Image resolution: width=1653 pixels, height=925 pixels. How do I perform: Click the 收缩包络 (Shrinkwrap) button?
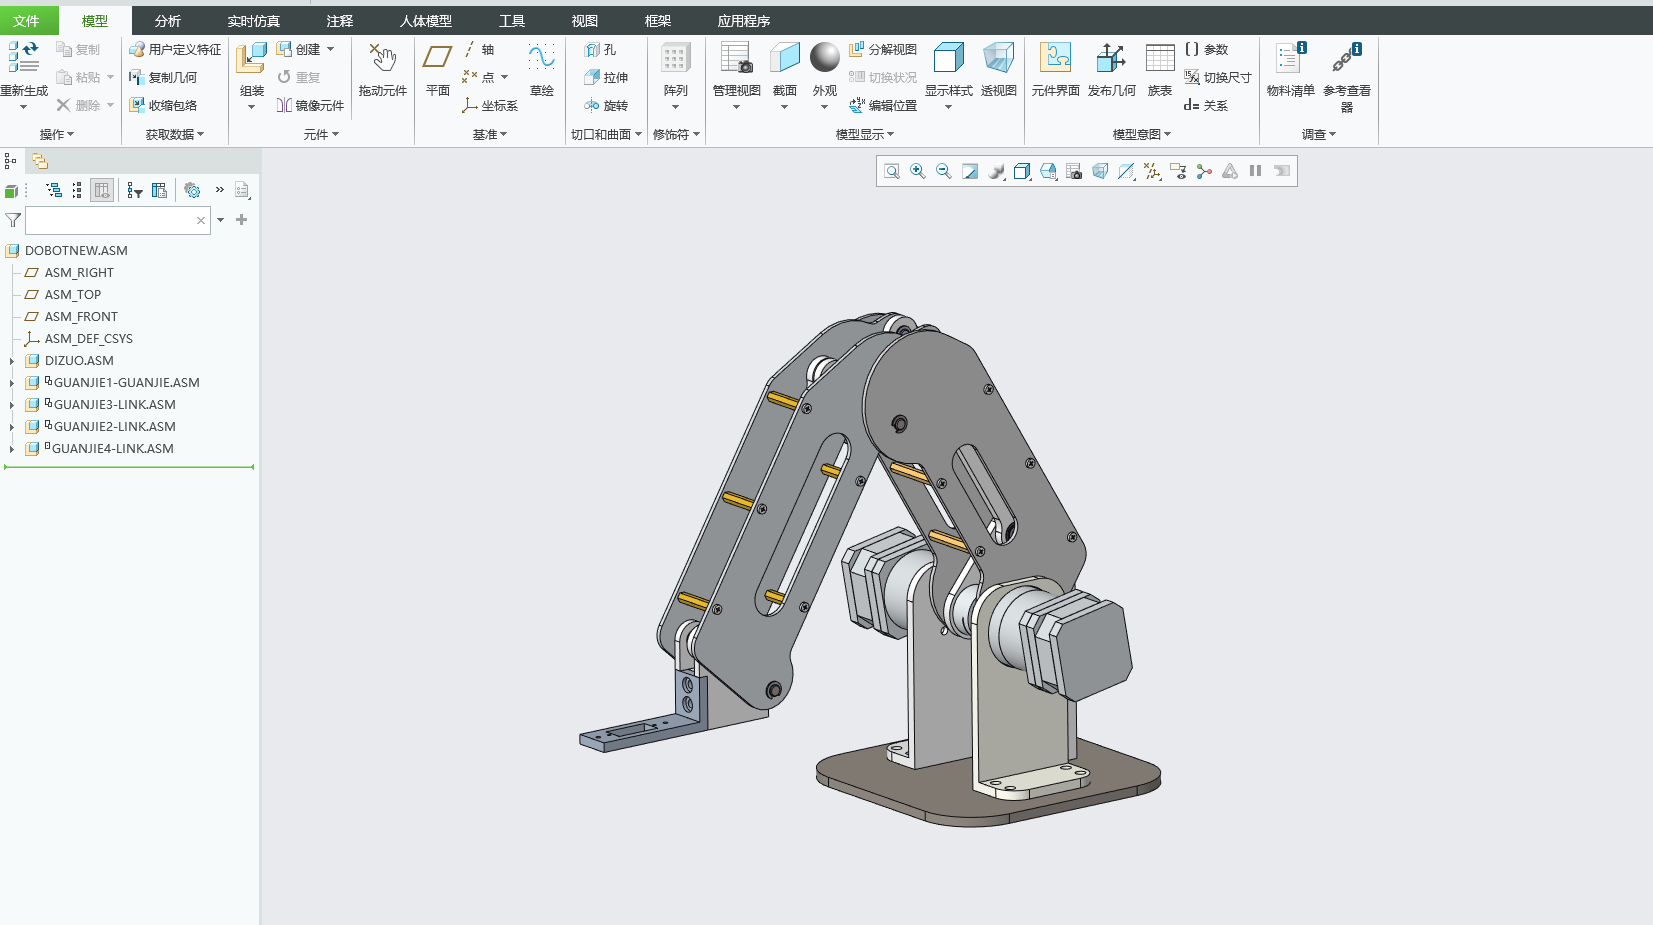click(x=163, y=105)
